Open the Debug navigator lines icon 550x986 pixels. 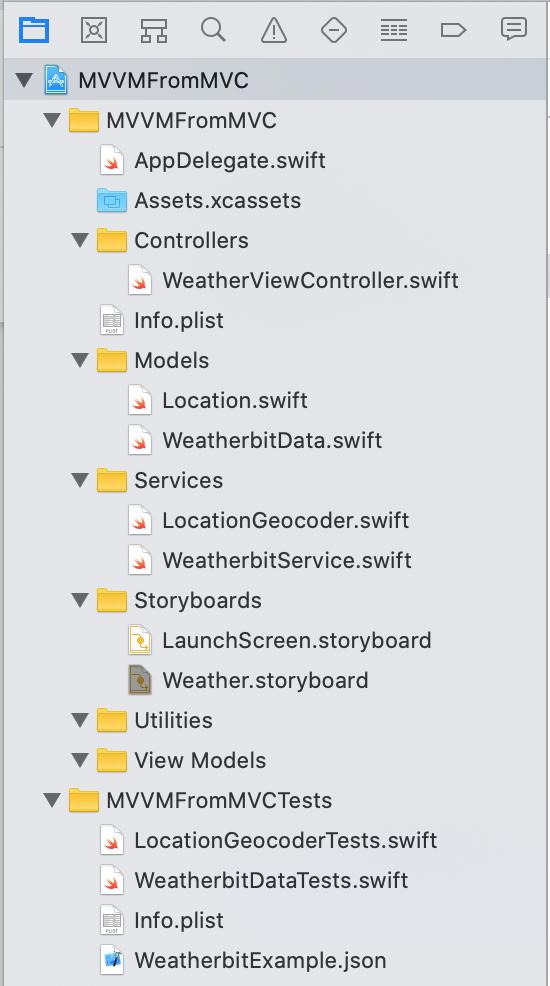pos(393,30)
